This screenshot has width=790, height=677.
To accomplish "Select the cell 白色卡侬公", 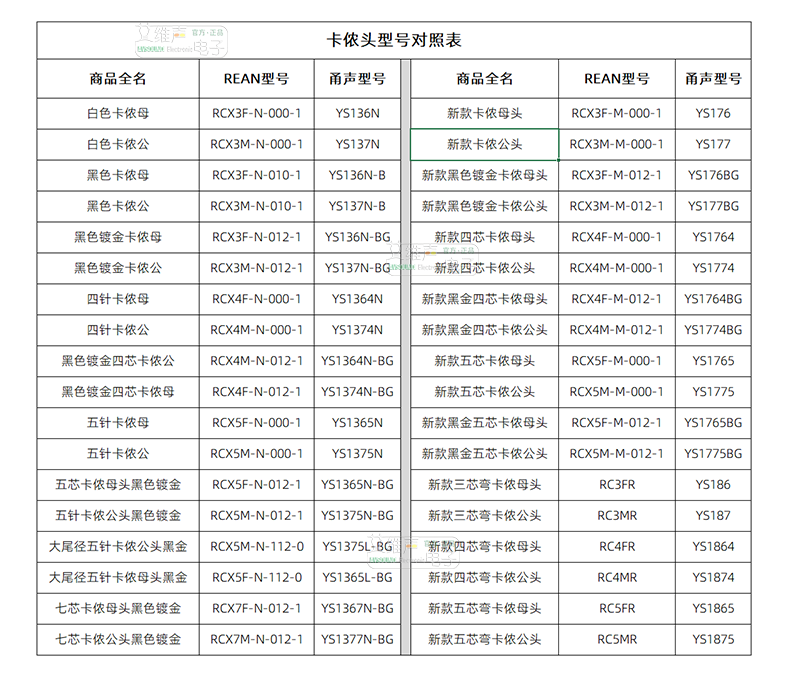I will tap(118, 145).
